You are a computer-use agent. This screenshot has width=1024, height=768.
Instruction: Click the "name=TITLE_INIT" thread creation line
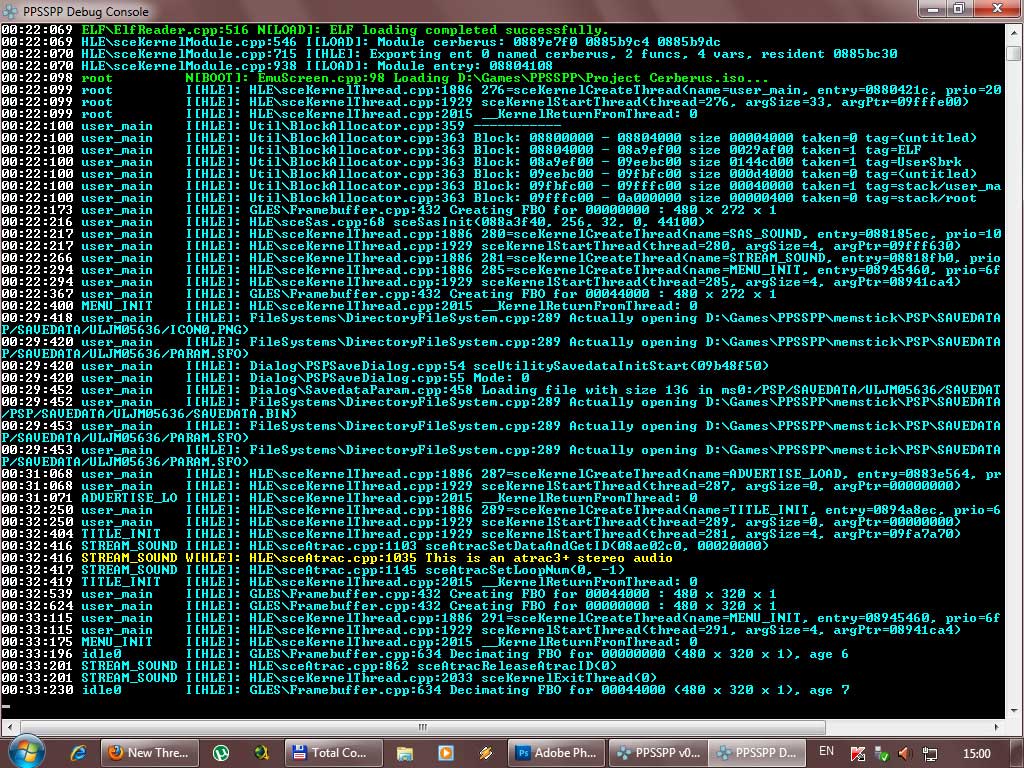pyautogui.click(x=501, y=510)
